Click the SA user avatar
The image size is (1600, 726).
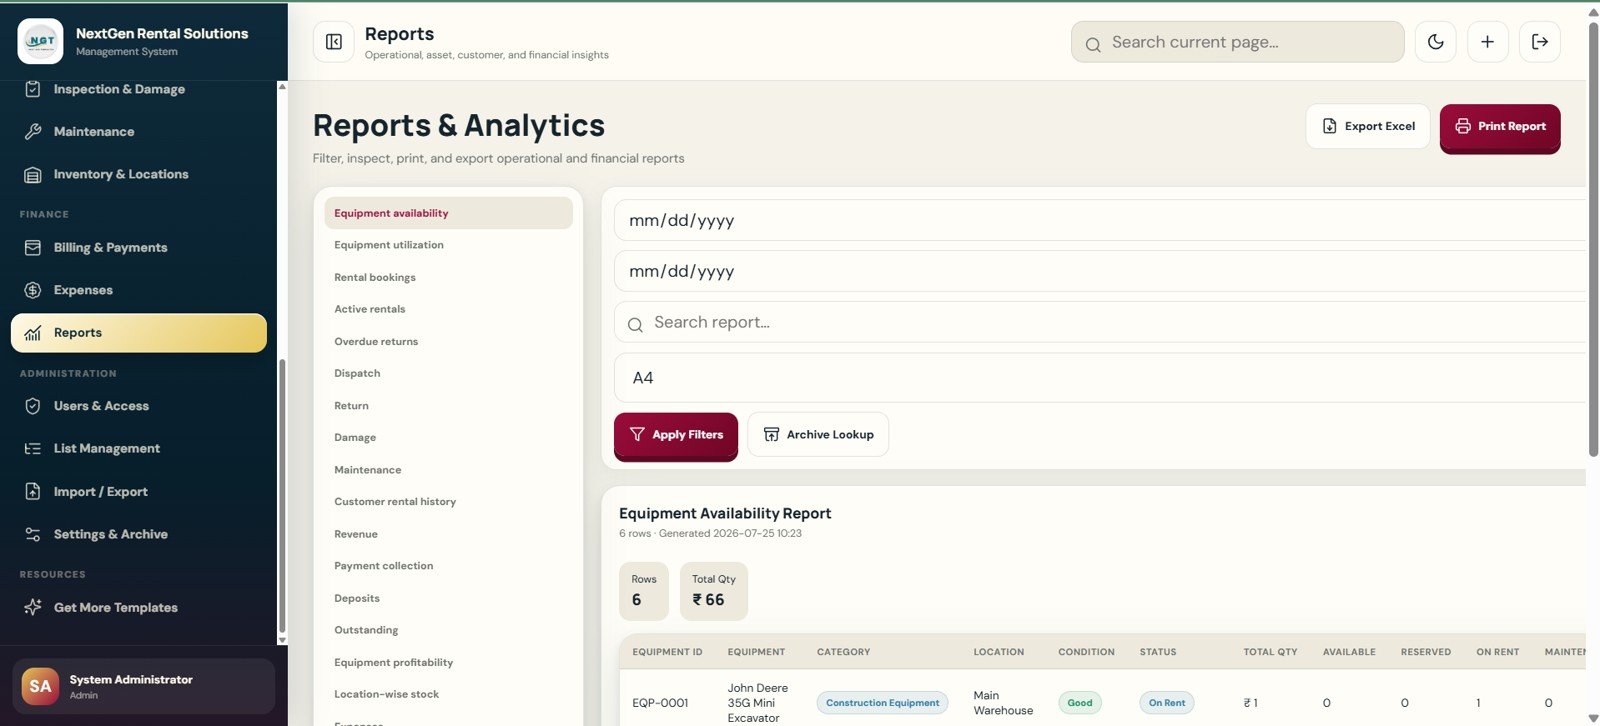40,686
